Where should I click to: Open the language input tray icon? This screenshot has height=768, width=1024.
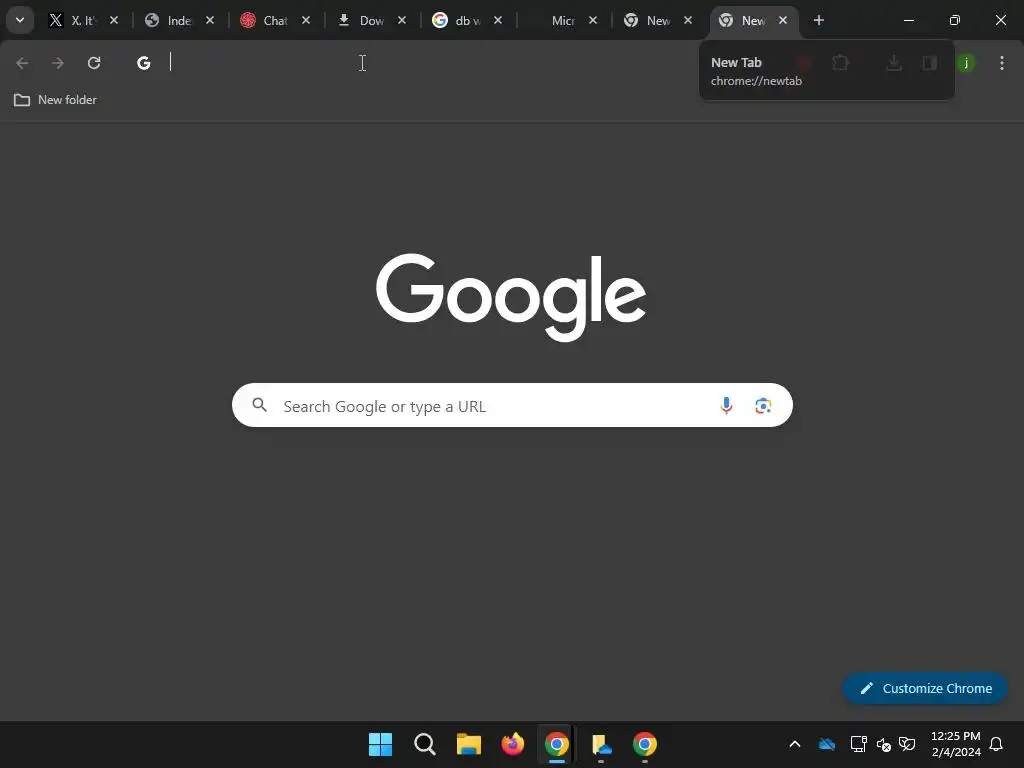click(907, 744)
